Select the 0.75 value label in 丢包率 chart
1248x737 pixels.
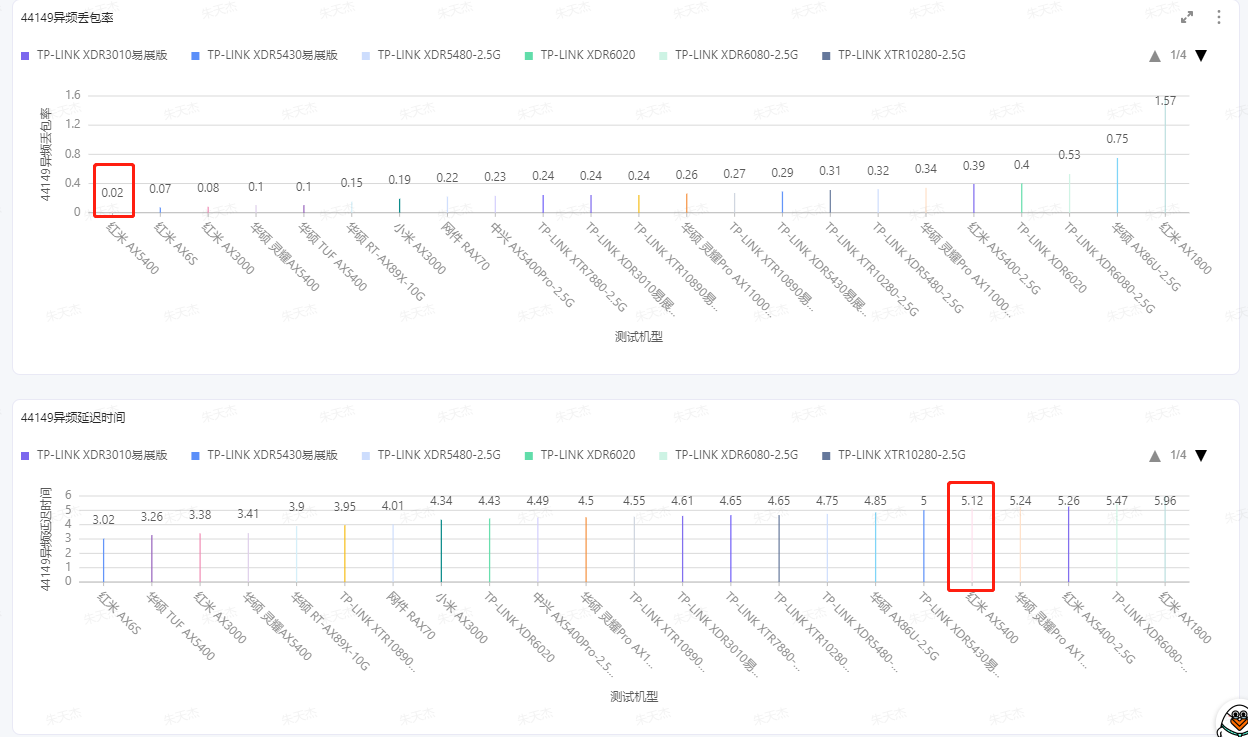tap(1117, 139)
